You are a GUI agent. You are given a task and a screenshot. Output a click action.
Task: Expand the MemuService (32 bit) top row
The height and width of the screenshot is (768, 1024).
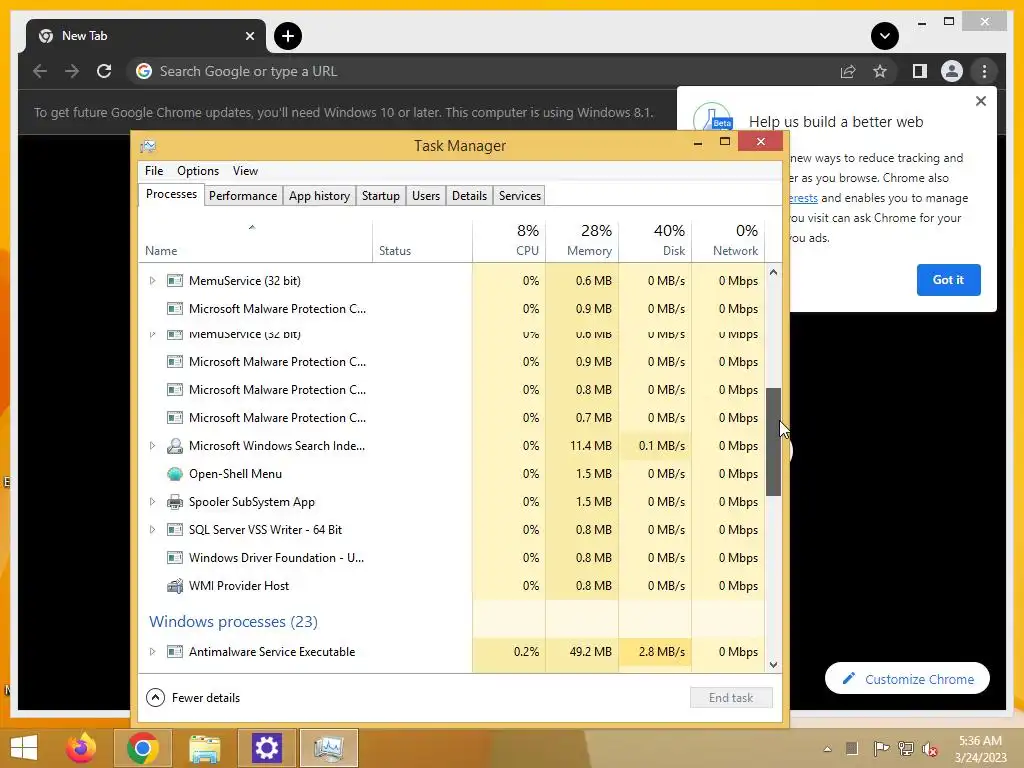pos(152,281)
